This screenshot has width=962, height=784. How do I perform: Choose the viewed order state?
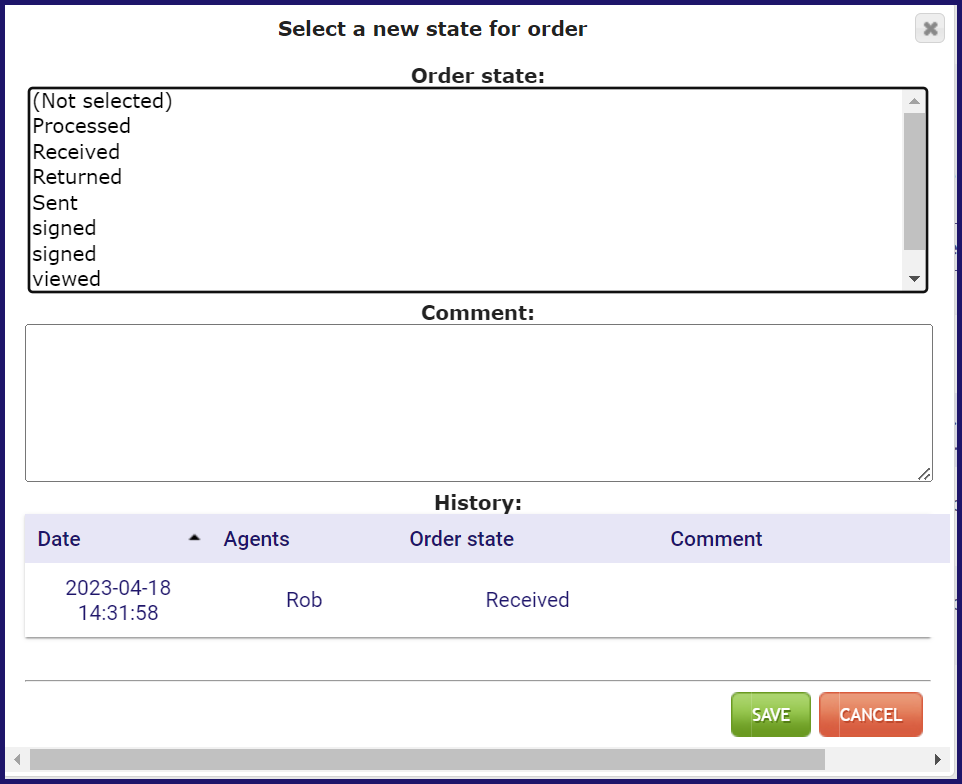[66, 279]
